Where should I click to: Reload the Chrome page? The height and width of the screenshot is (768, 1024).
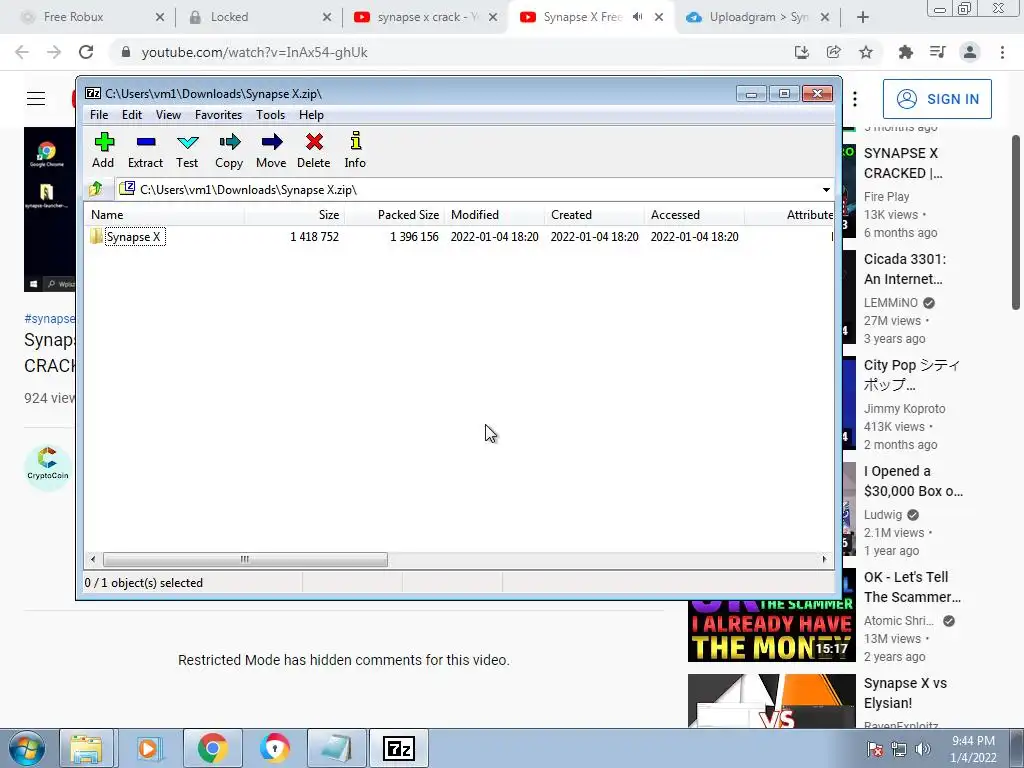point(86,52)
